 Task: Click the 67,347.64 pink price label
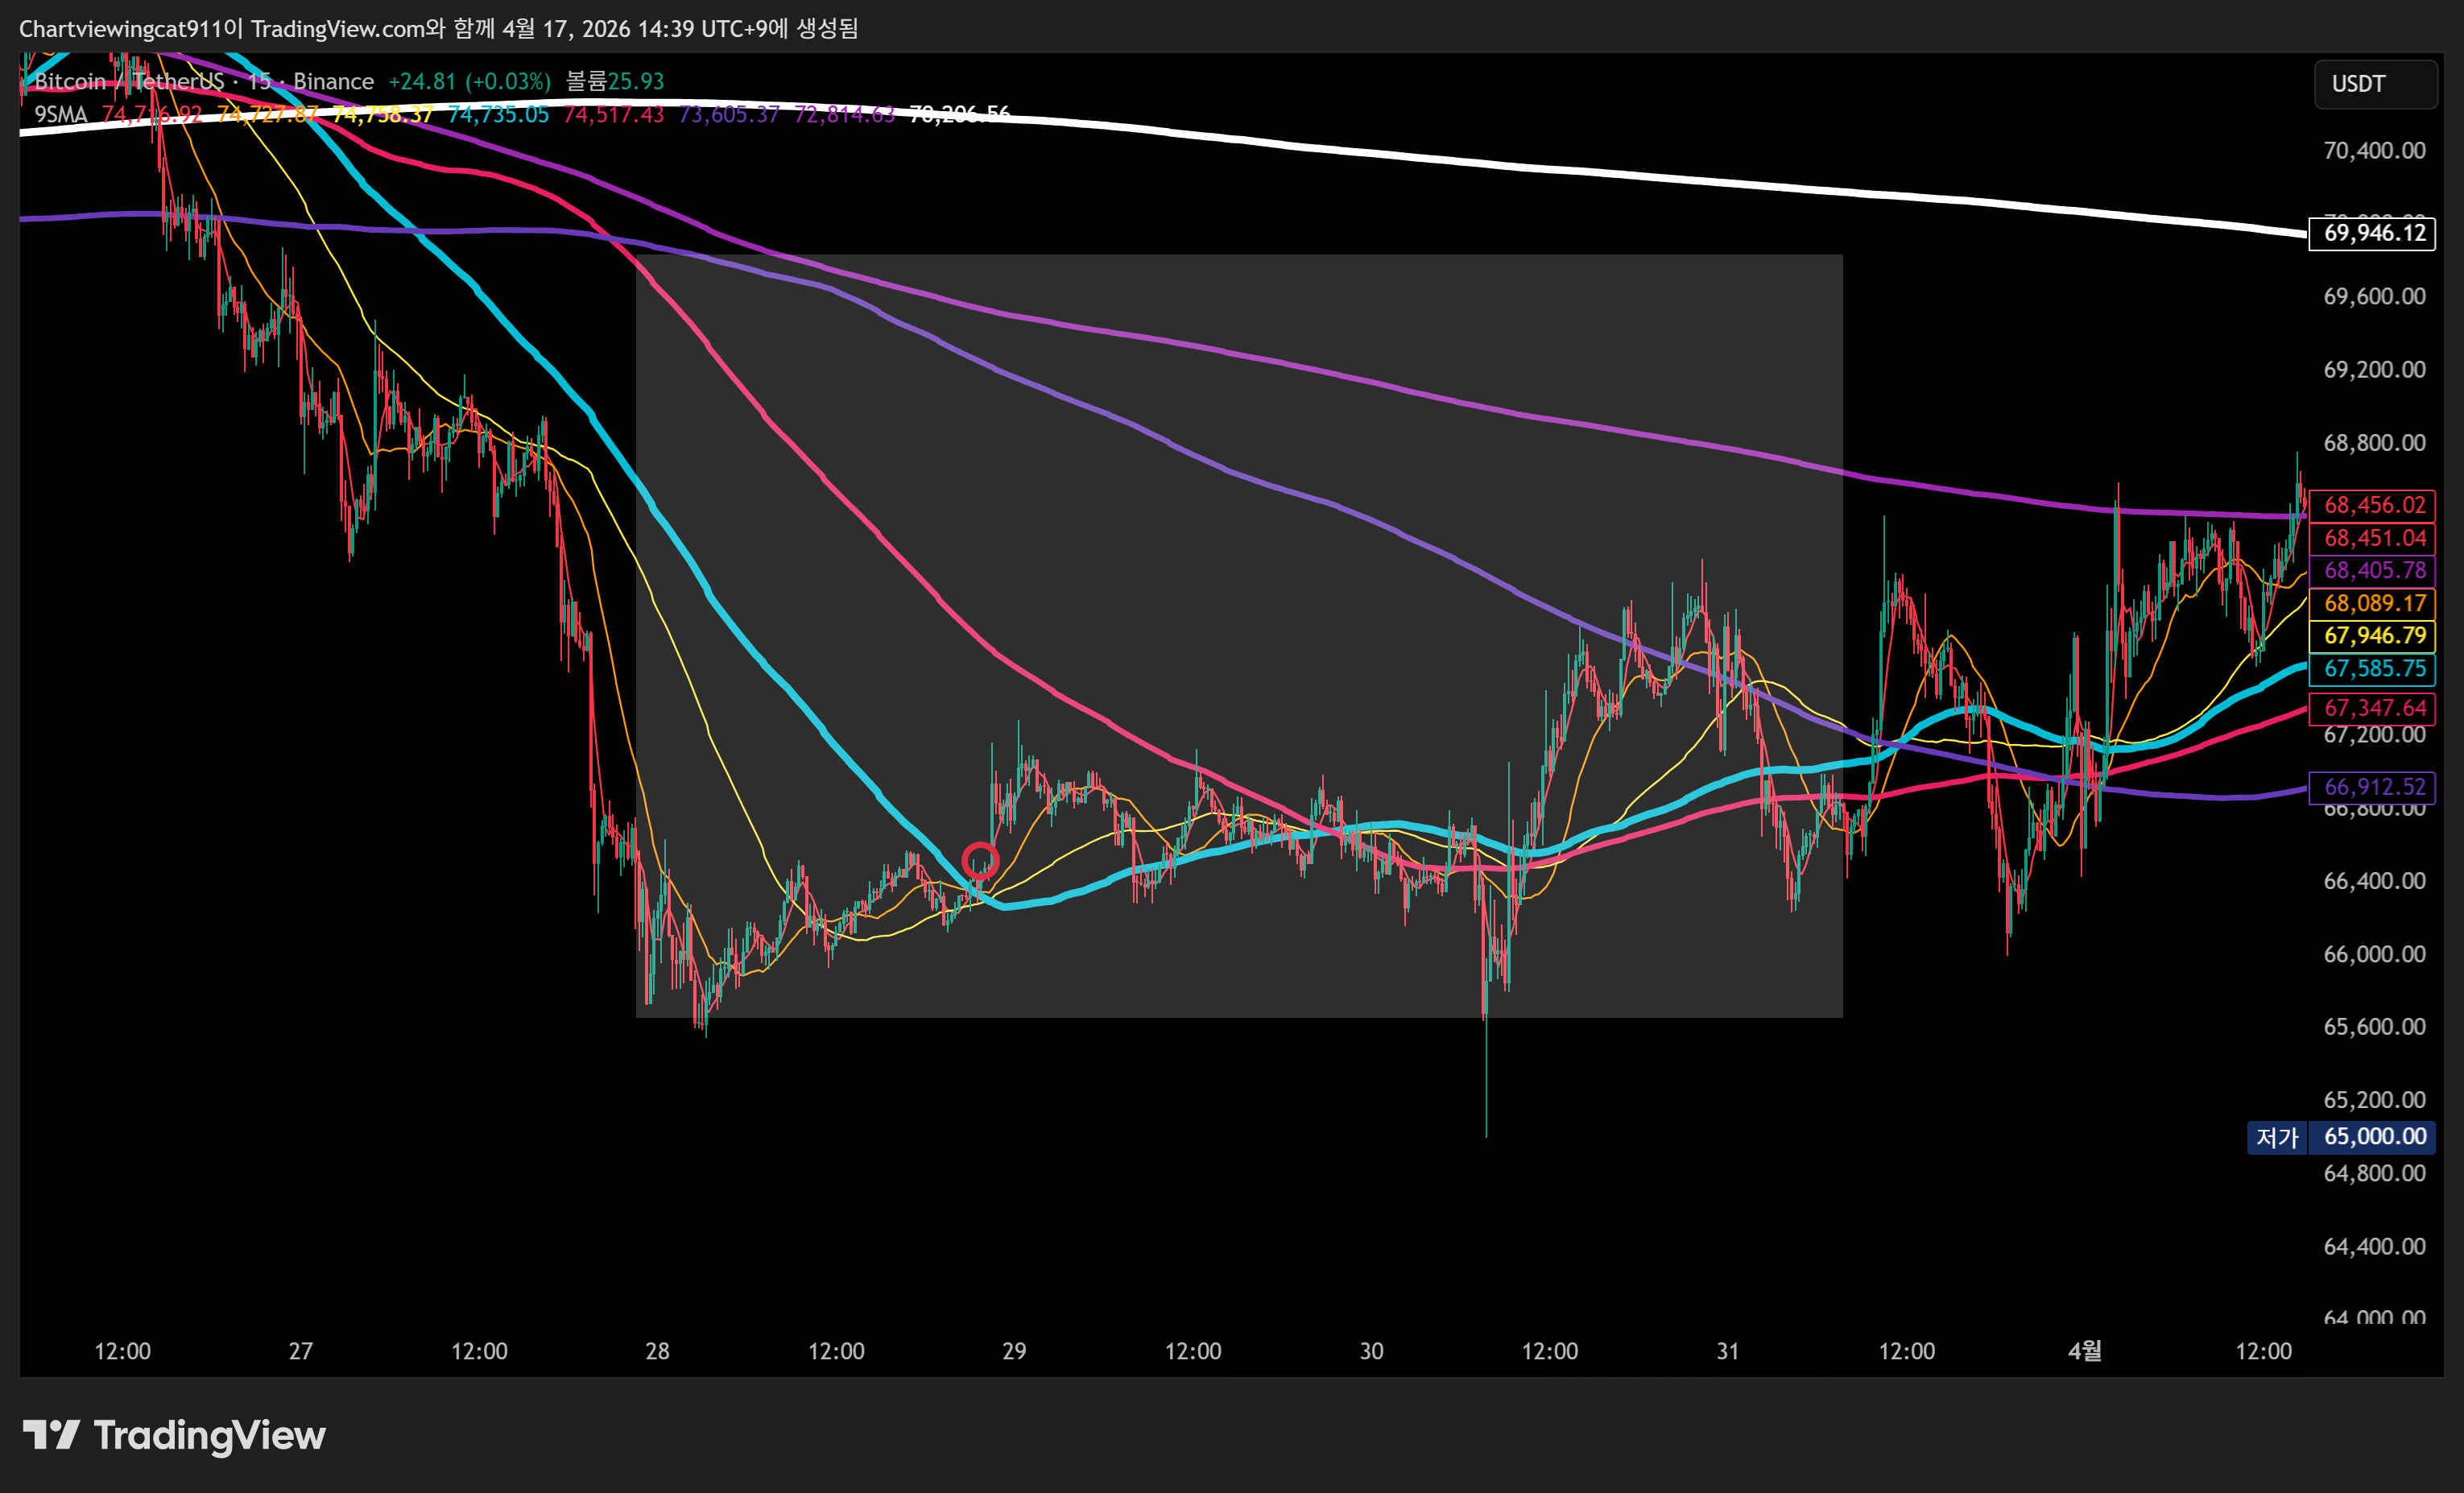point(2372,708)
